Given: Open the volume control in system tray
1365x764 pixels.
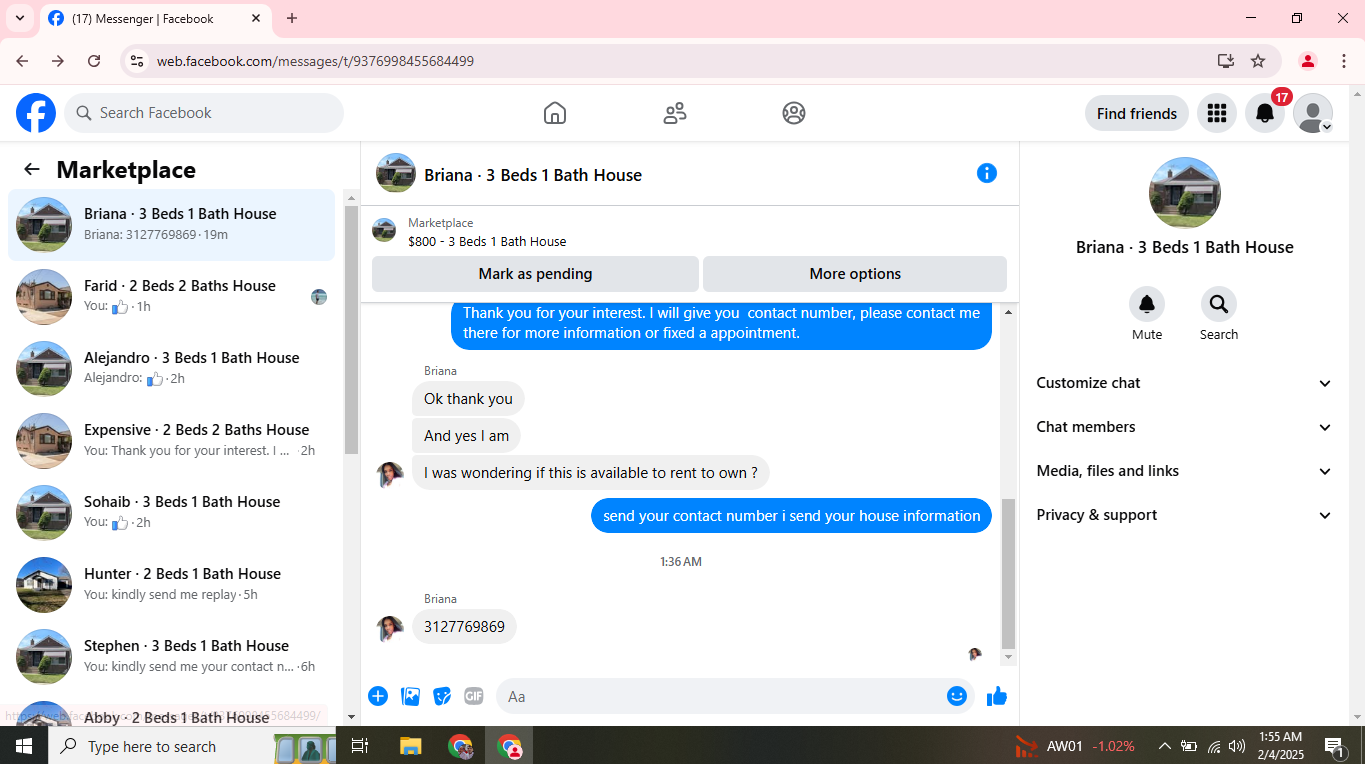Looking at the screenshot, I should click(x=1237, y=746).
